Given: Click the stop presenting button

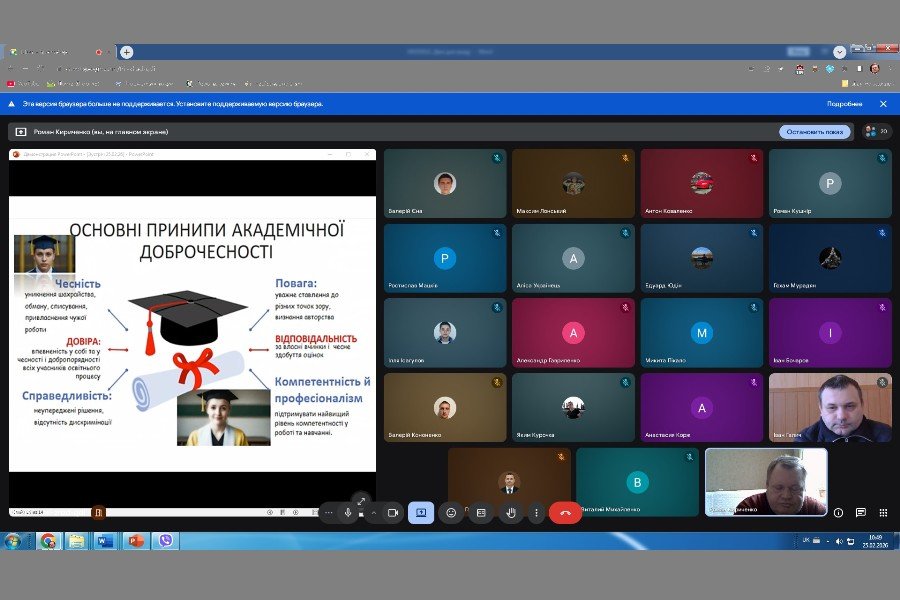Looking at the screenshot, I should click(815, 132).
